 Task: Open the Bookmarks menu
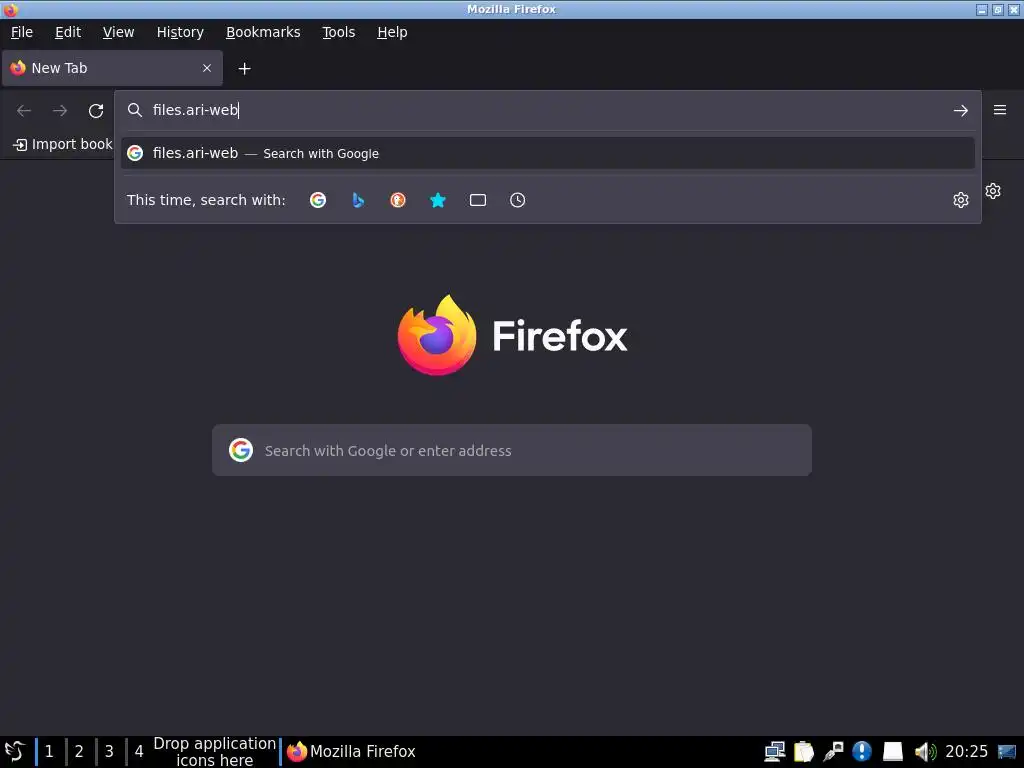(x=263, y=32)
